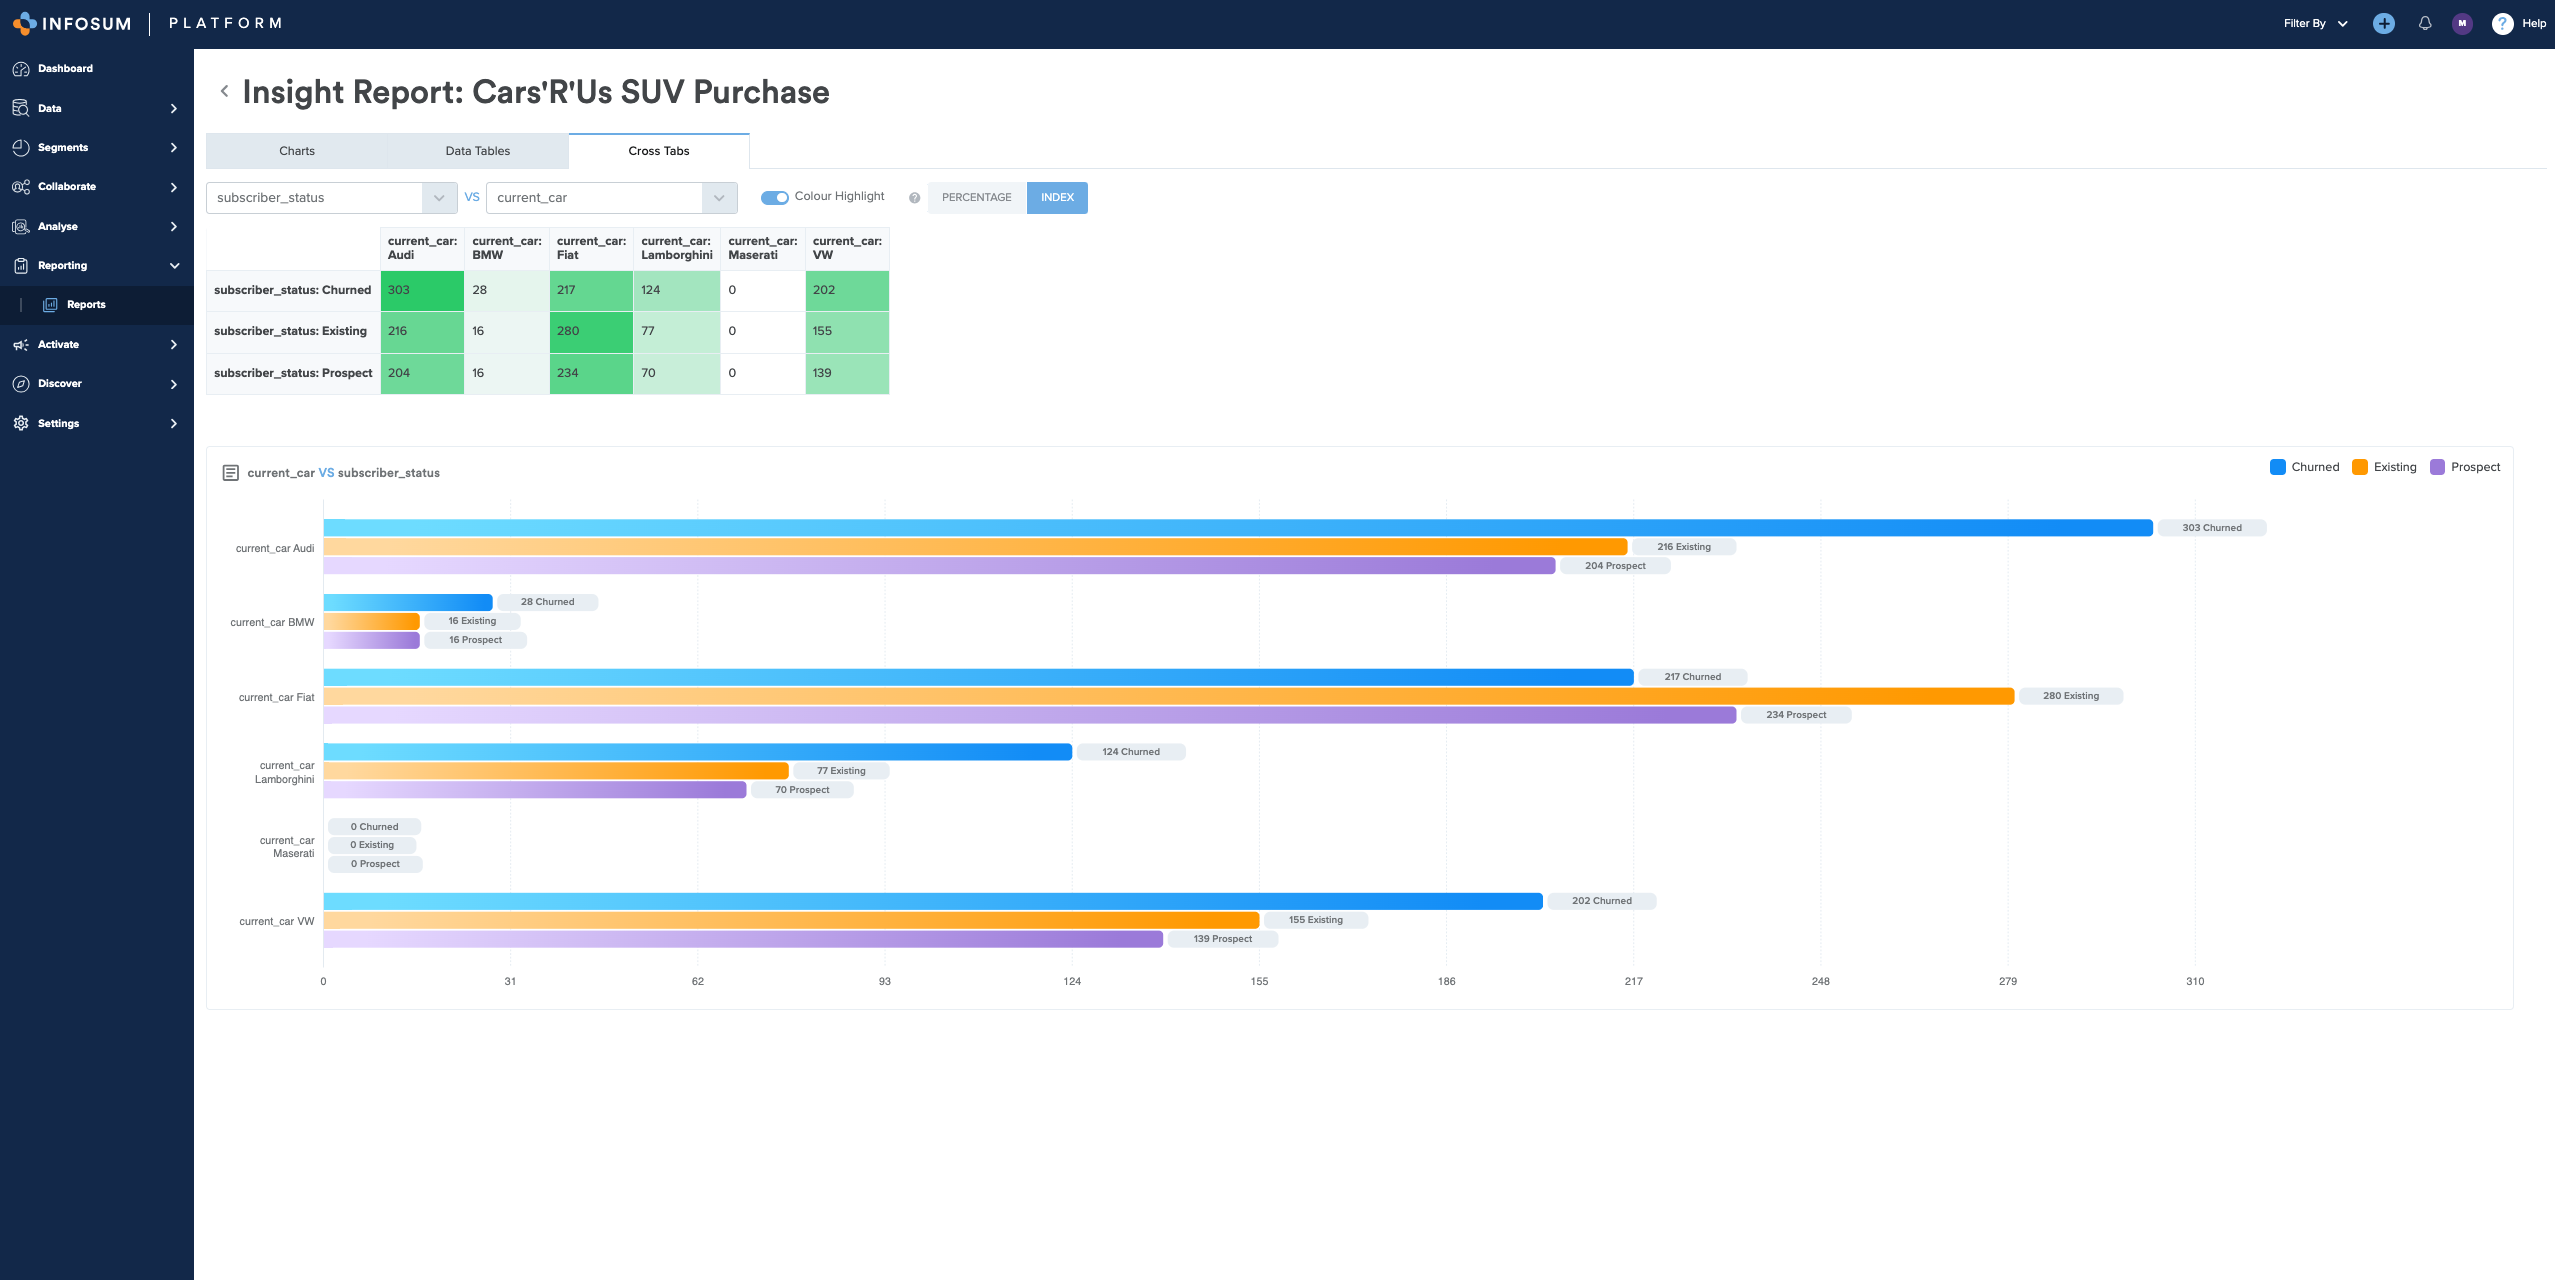Click the current_car Fiat axis label
The height and width of the screenshot is (1280, 2555).
[x=276, y=698]
